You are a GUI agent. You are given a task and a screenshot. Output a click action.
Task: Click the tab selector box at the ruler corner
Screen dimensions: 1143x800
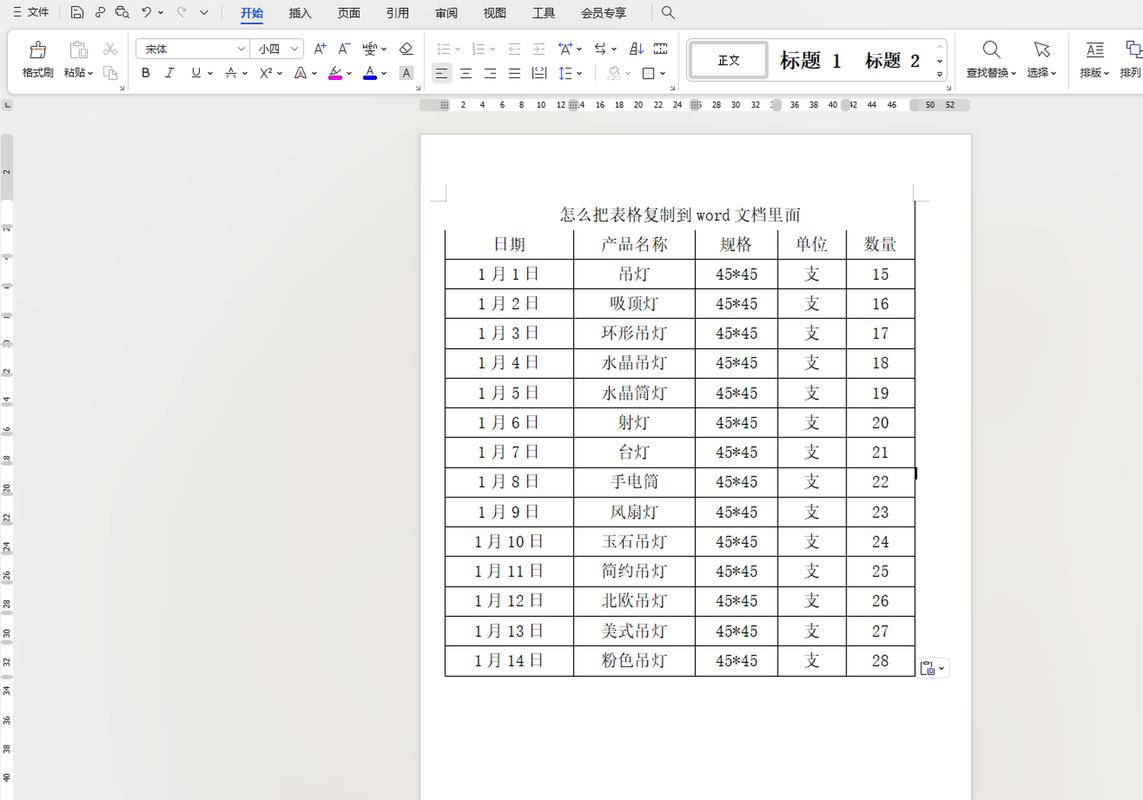(7, 106)
